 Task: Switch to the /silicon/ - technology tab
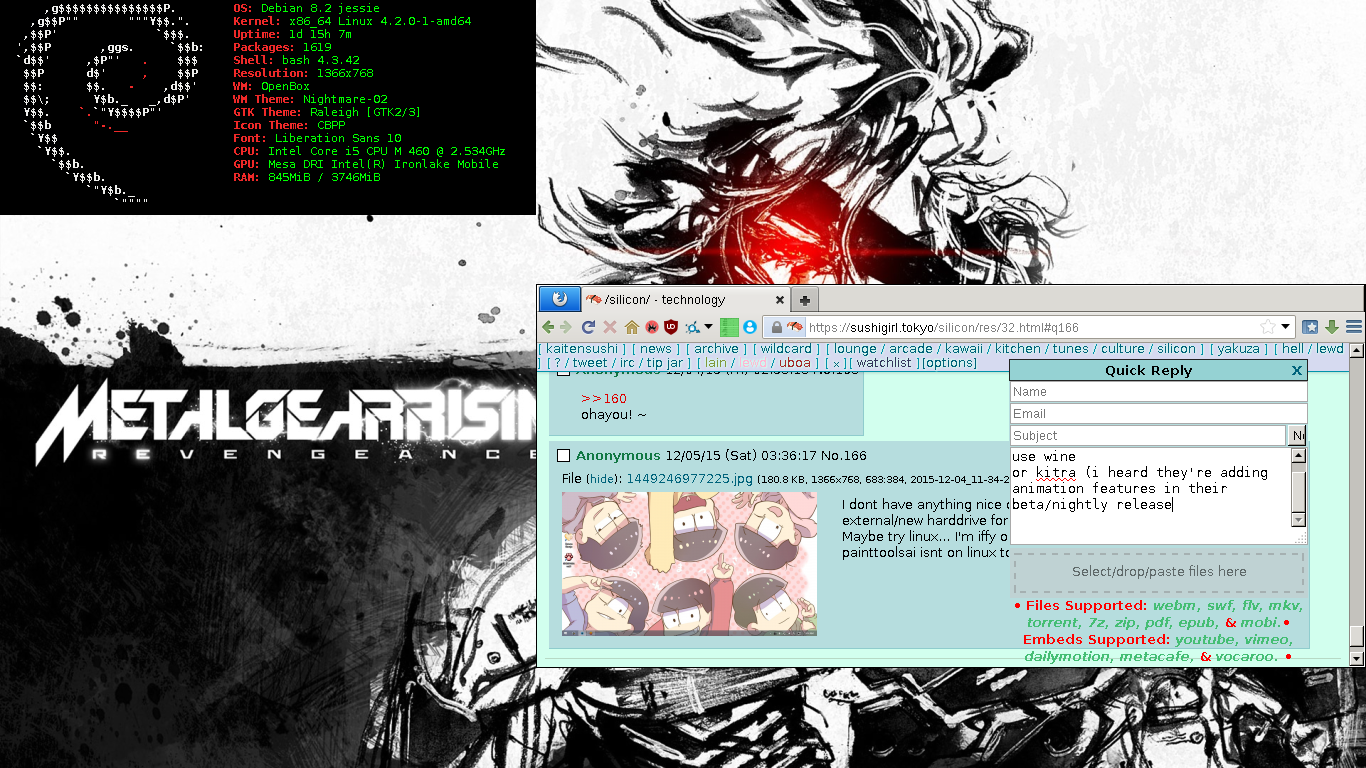pyautogui.click(x=680, y=300)
